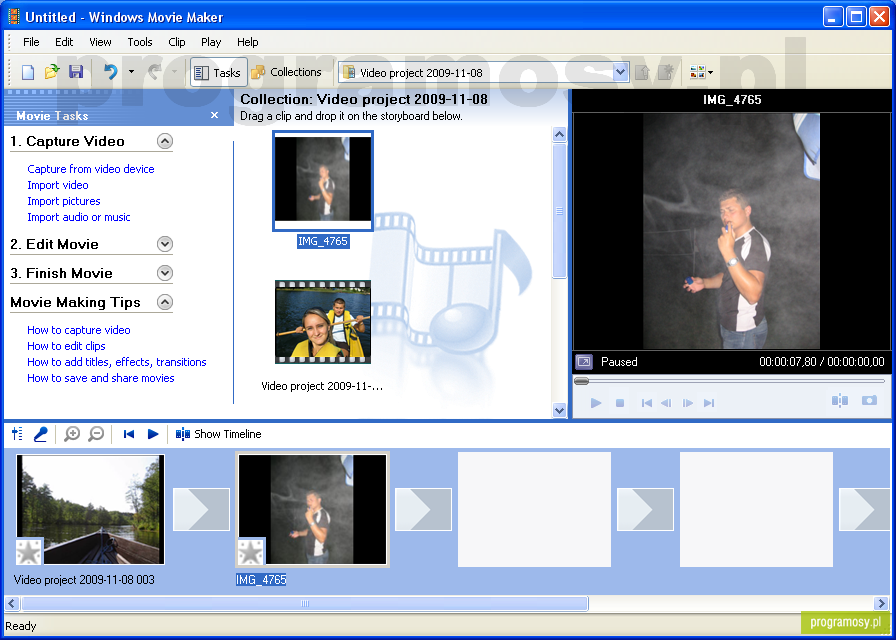Rewind the storyboard to start
This screenshot has height=640, width=896.
point(129,434)
